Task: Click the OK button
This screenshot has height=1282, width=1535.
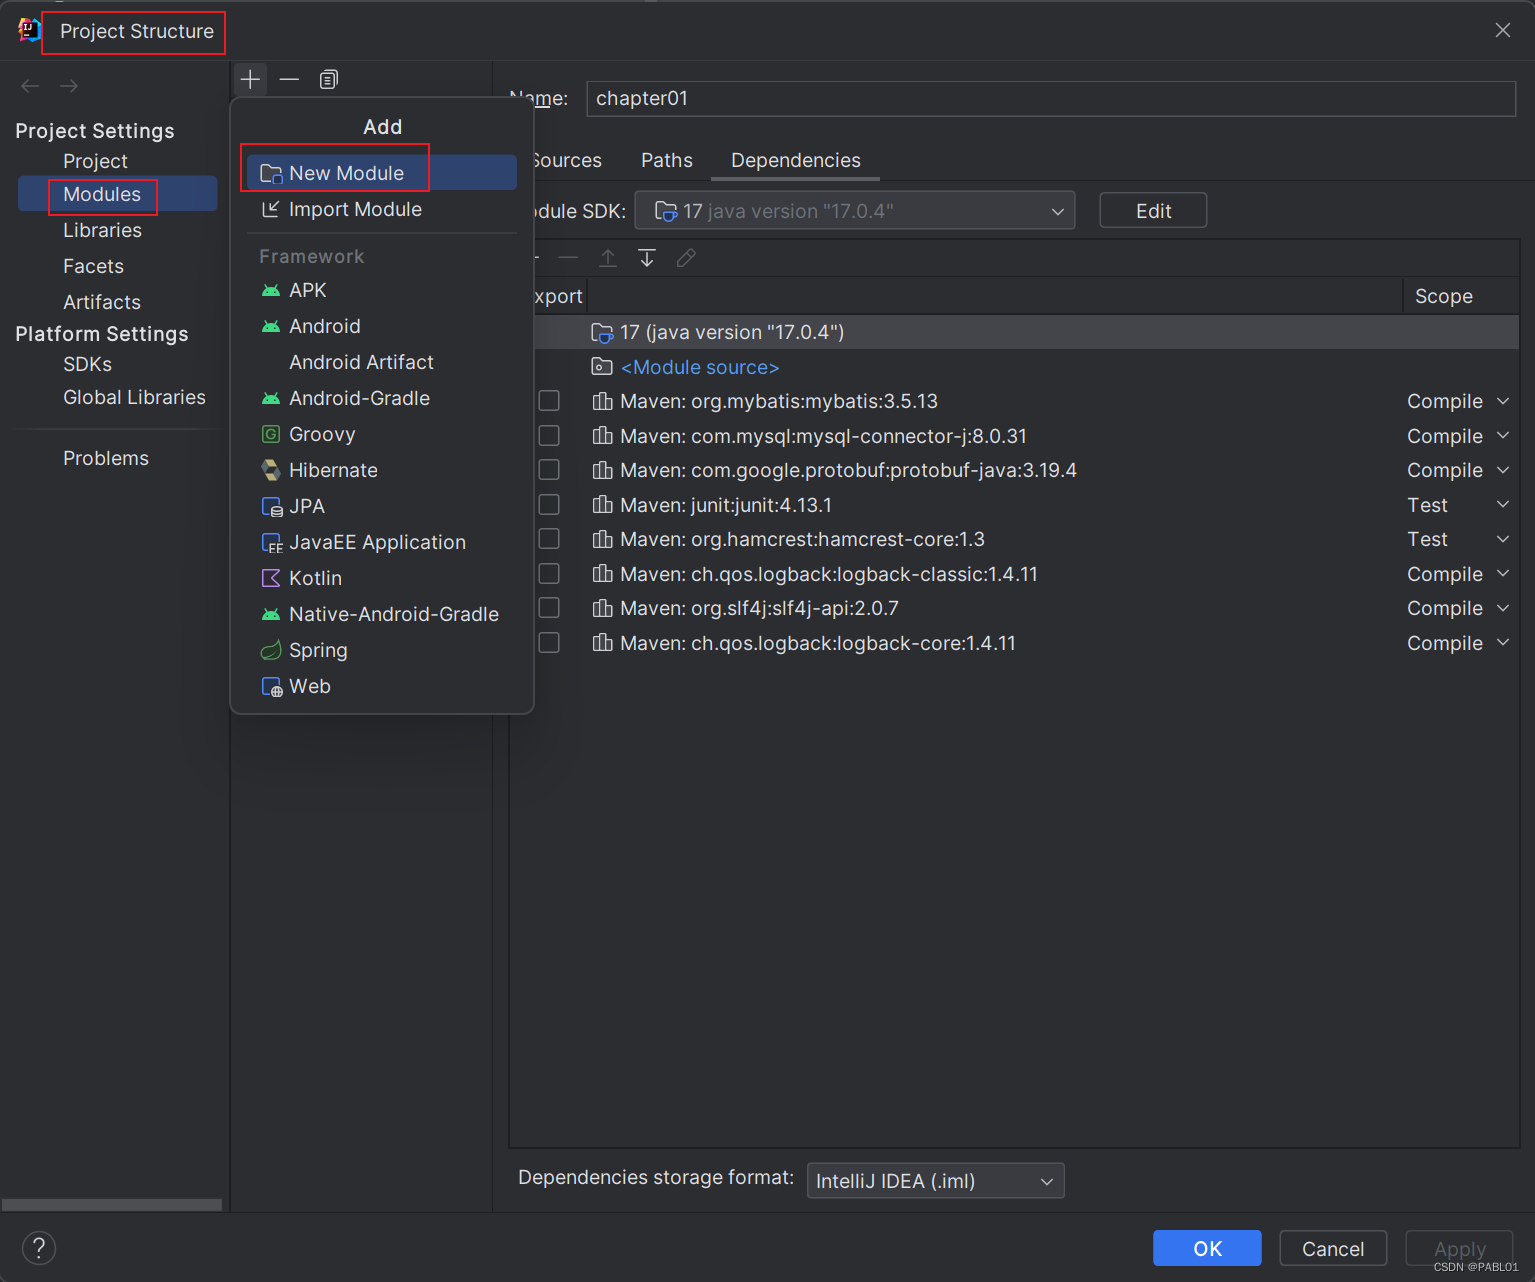Action: click(x=1207, y=1248)
